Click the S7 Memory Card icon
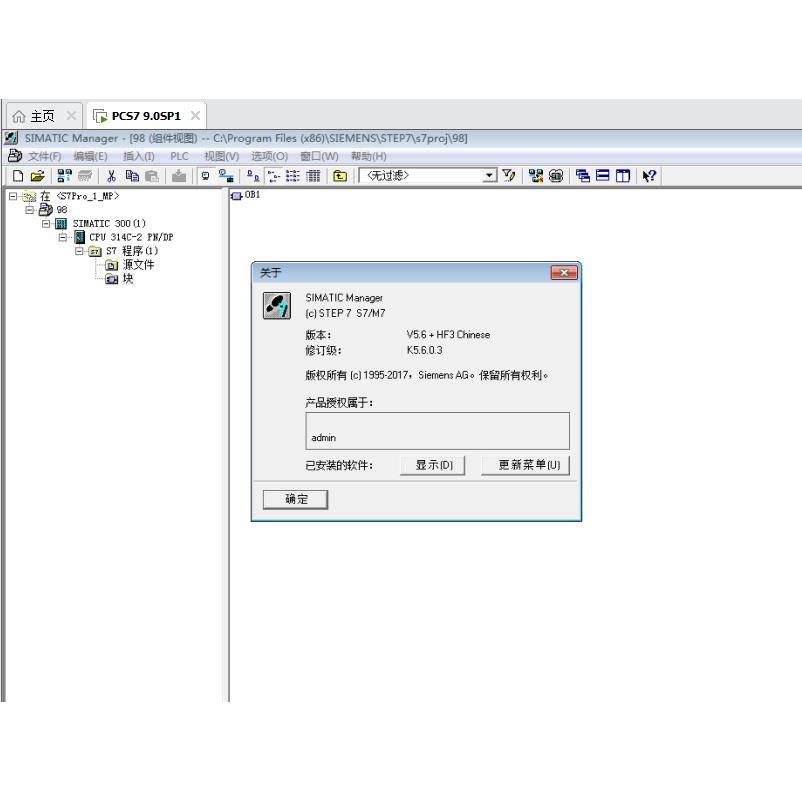This screenshot has height=802, width=802. tap(85, 176)
